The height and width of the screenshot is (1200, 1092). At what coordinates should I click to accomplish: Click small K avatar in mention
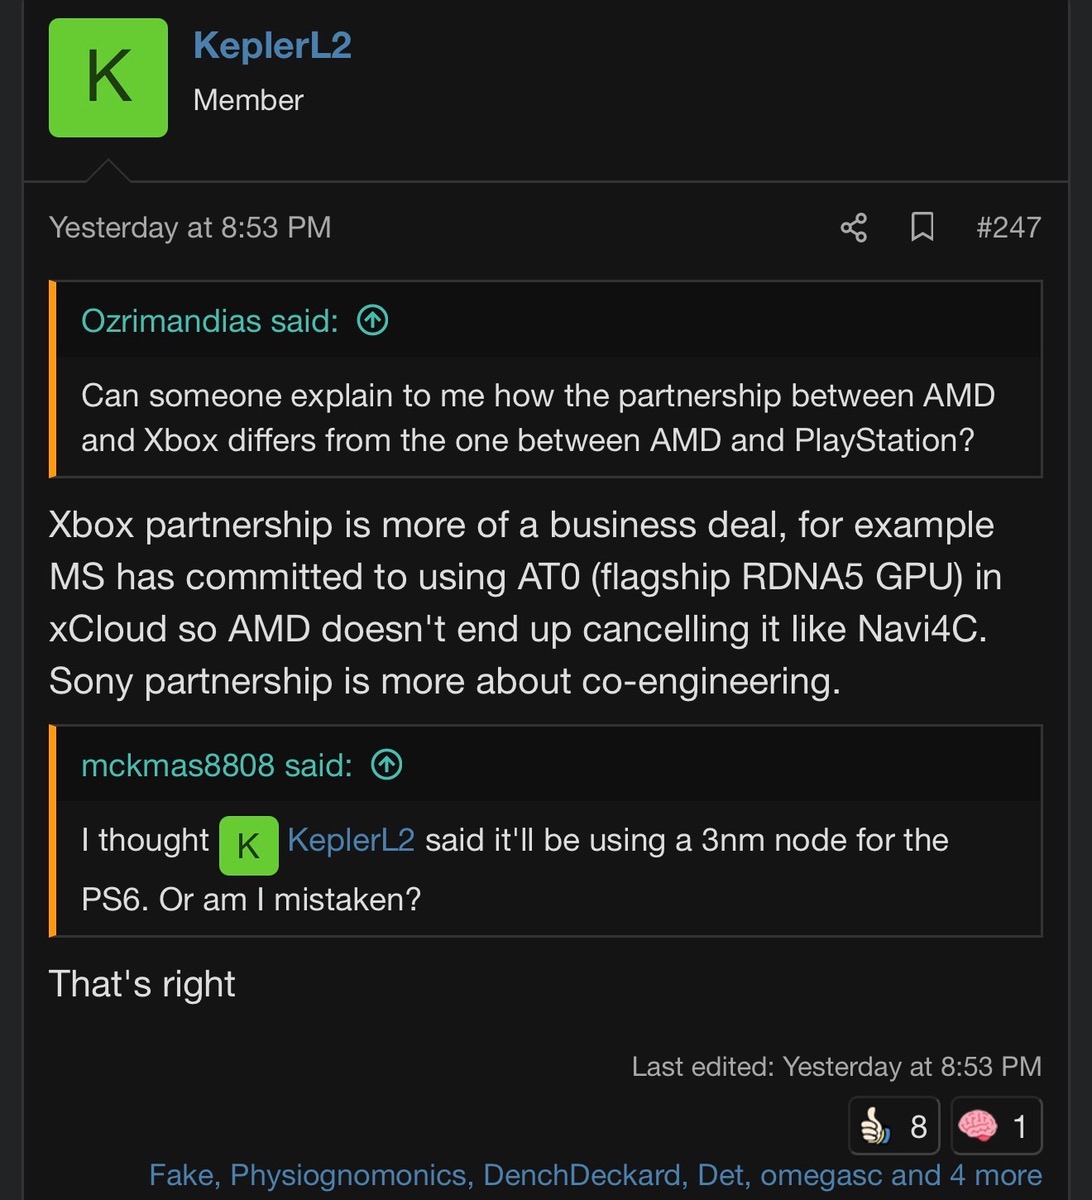pos(248,845)
